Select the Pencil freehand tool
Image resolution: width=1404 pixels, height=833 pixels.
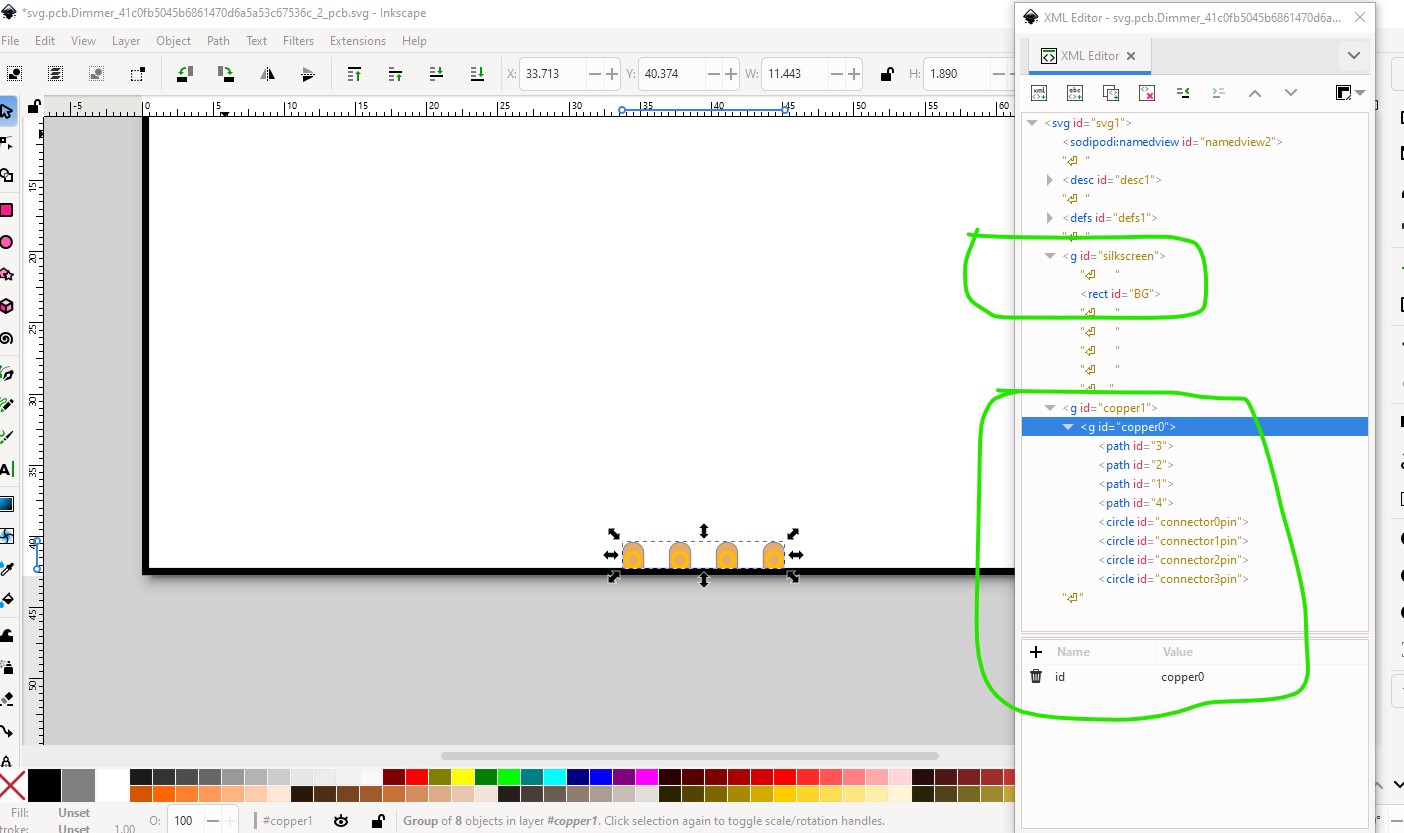coord(7,404)
